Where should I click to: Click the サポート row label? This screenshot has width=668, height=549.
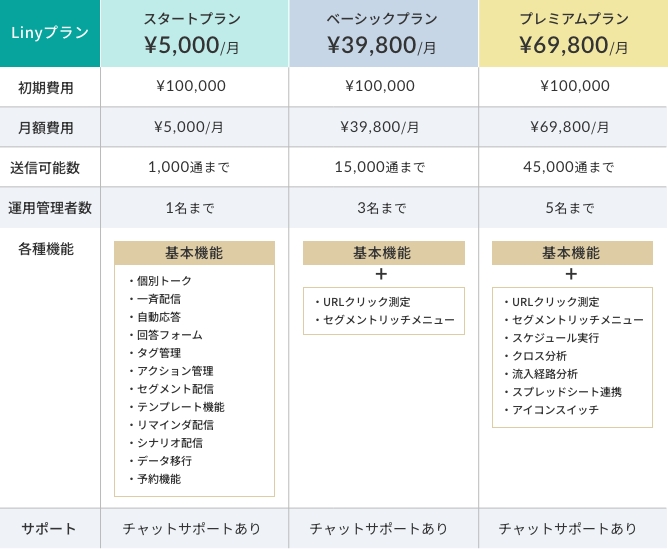coord(50,528)
